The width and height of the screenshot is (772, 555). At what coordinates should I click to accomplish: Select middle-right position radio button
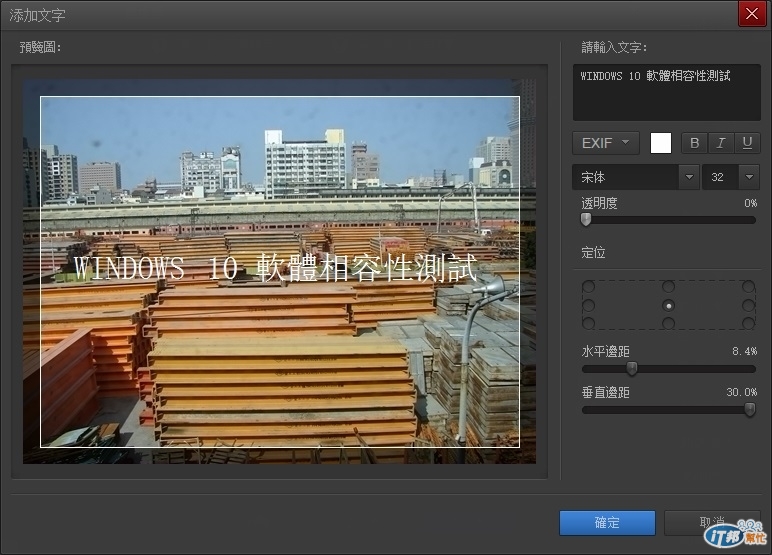click(748, 305)
